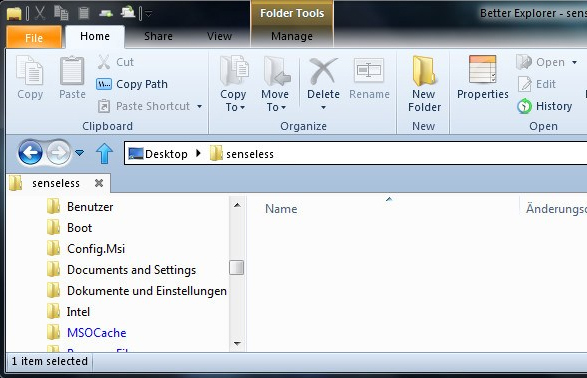
Task: Click the Open button in Open group
Action: (540, 62)
